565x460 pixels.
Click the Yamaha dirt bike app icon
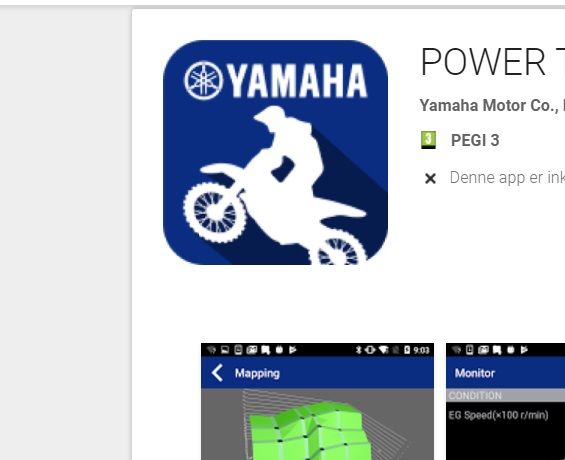(x=275, y=152)
